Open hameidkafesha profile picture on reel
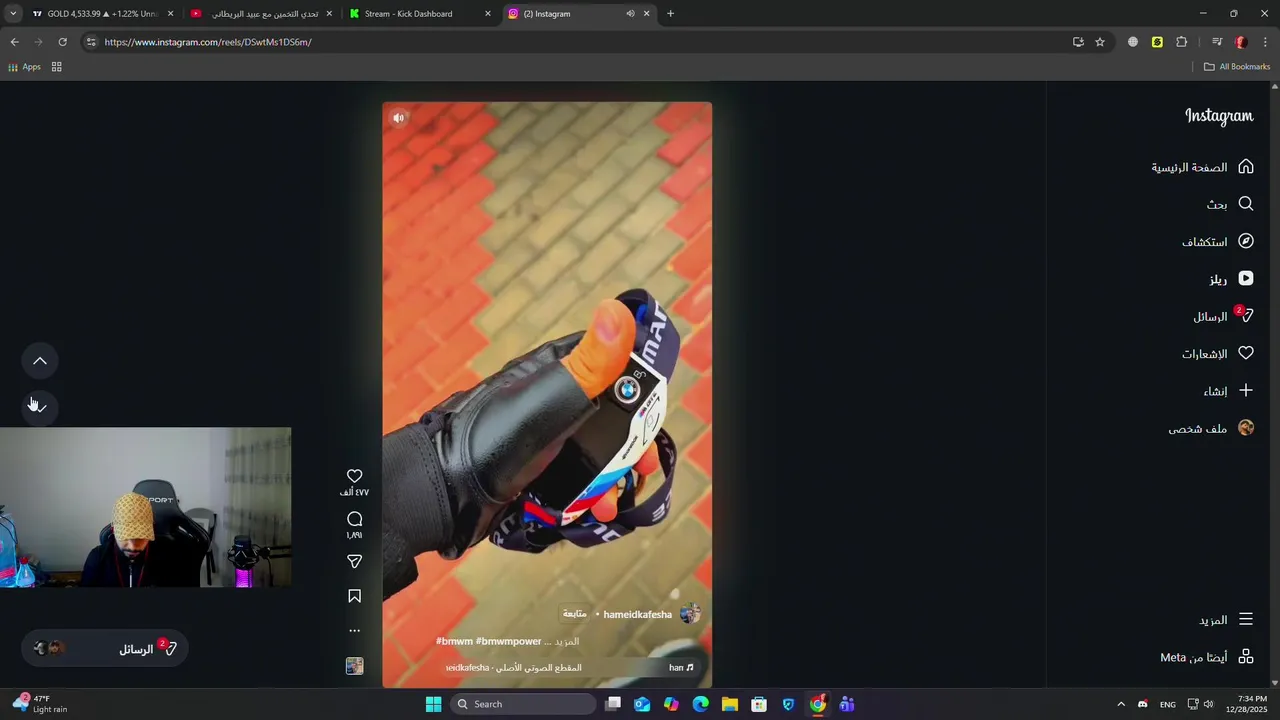Image resolution: width=1280 pixels, height=720 pixels. pos(690,614)
